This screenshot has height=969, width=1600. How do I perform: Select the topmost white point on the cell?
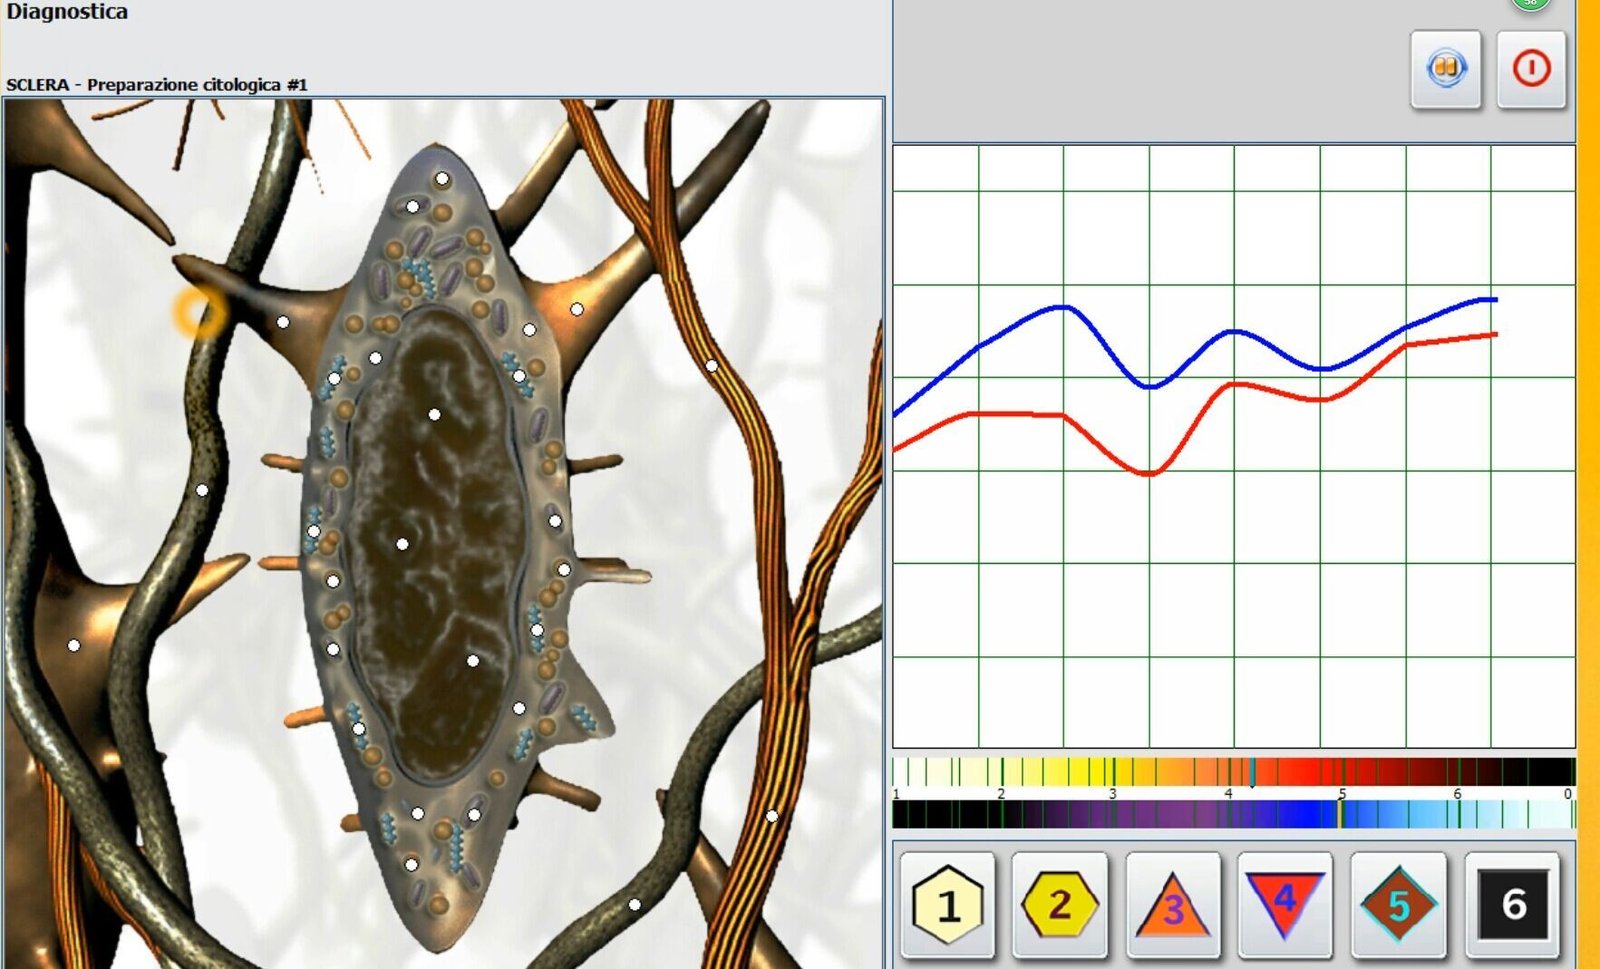(x=442, y=179)
